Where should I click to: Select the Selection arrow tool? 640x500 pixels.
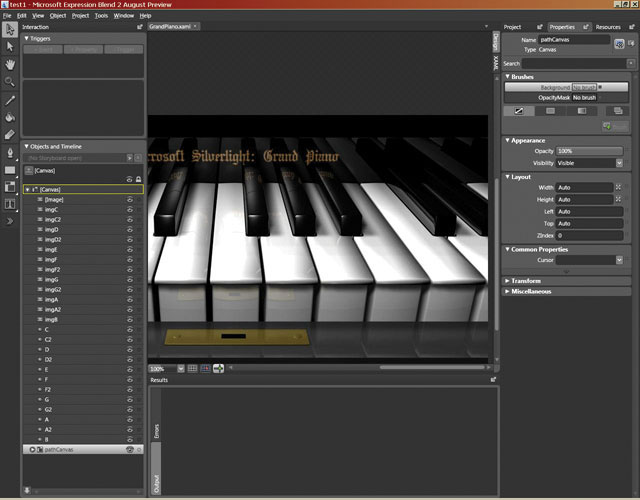[10, 30]
